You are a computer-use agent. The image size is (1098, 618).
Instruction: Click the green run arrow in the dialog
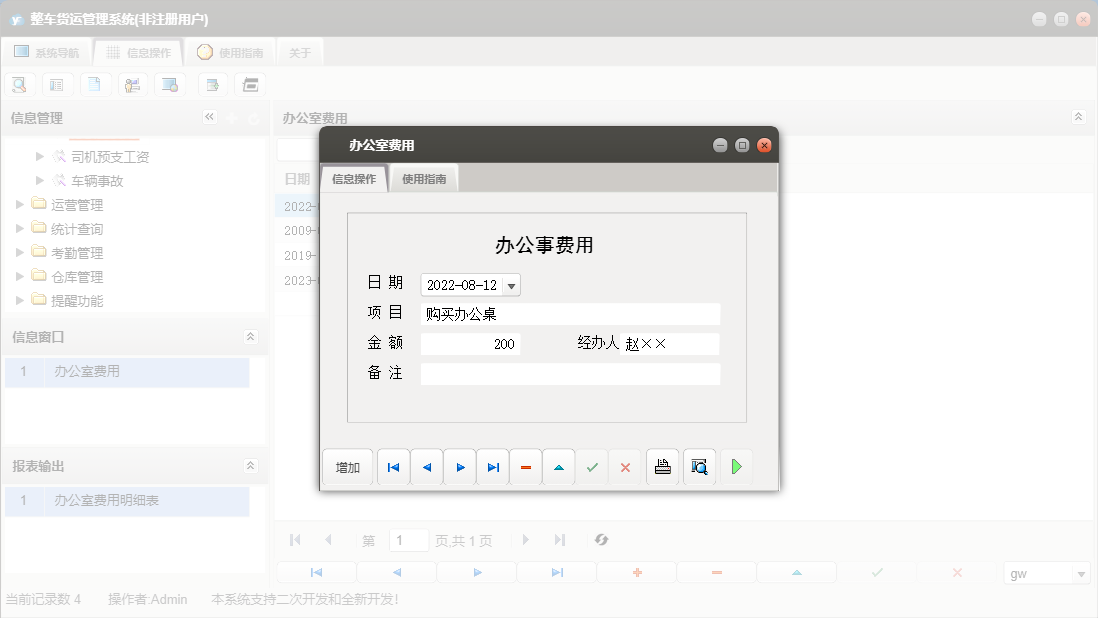[x=736, y=466]
